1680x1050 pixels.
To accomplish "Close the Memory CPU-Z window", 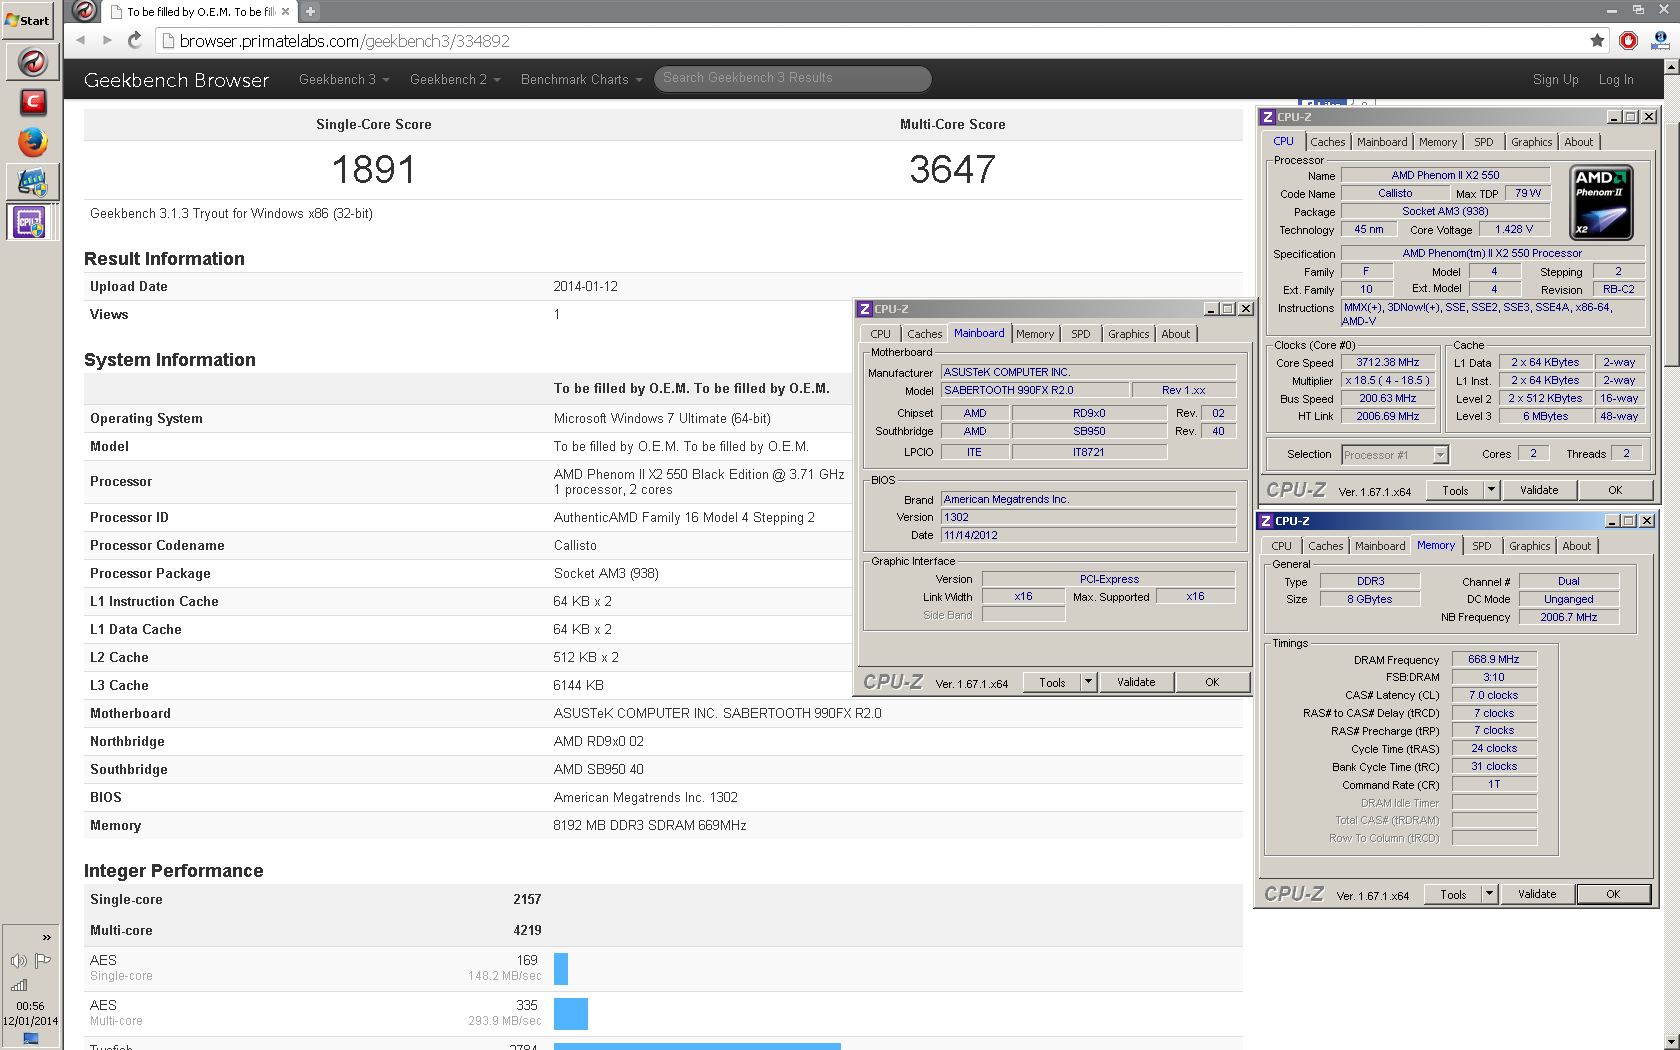I will click(1646, 521).
